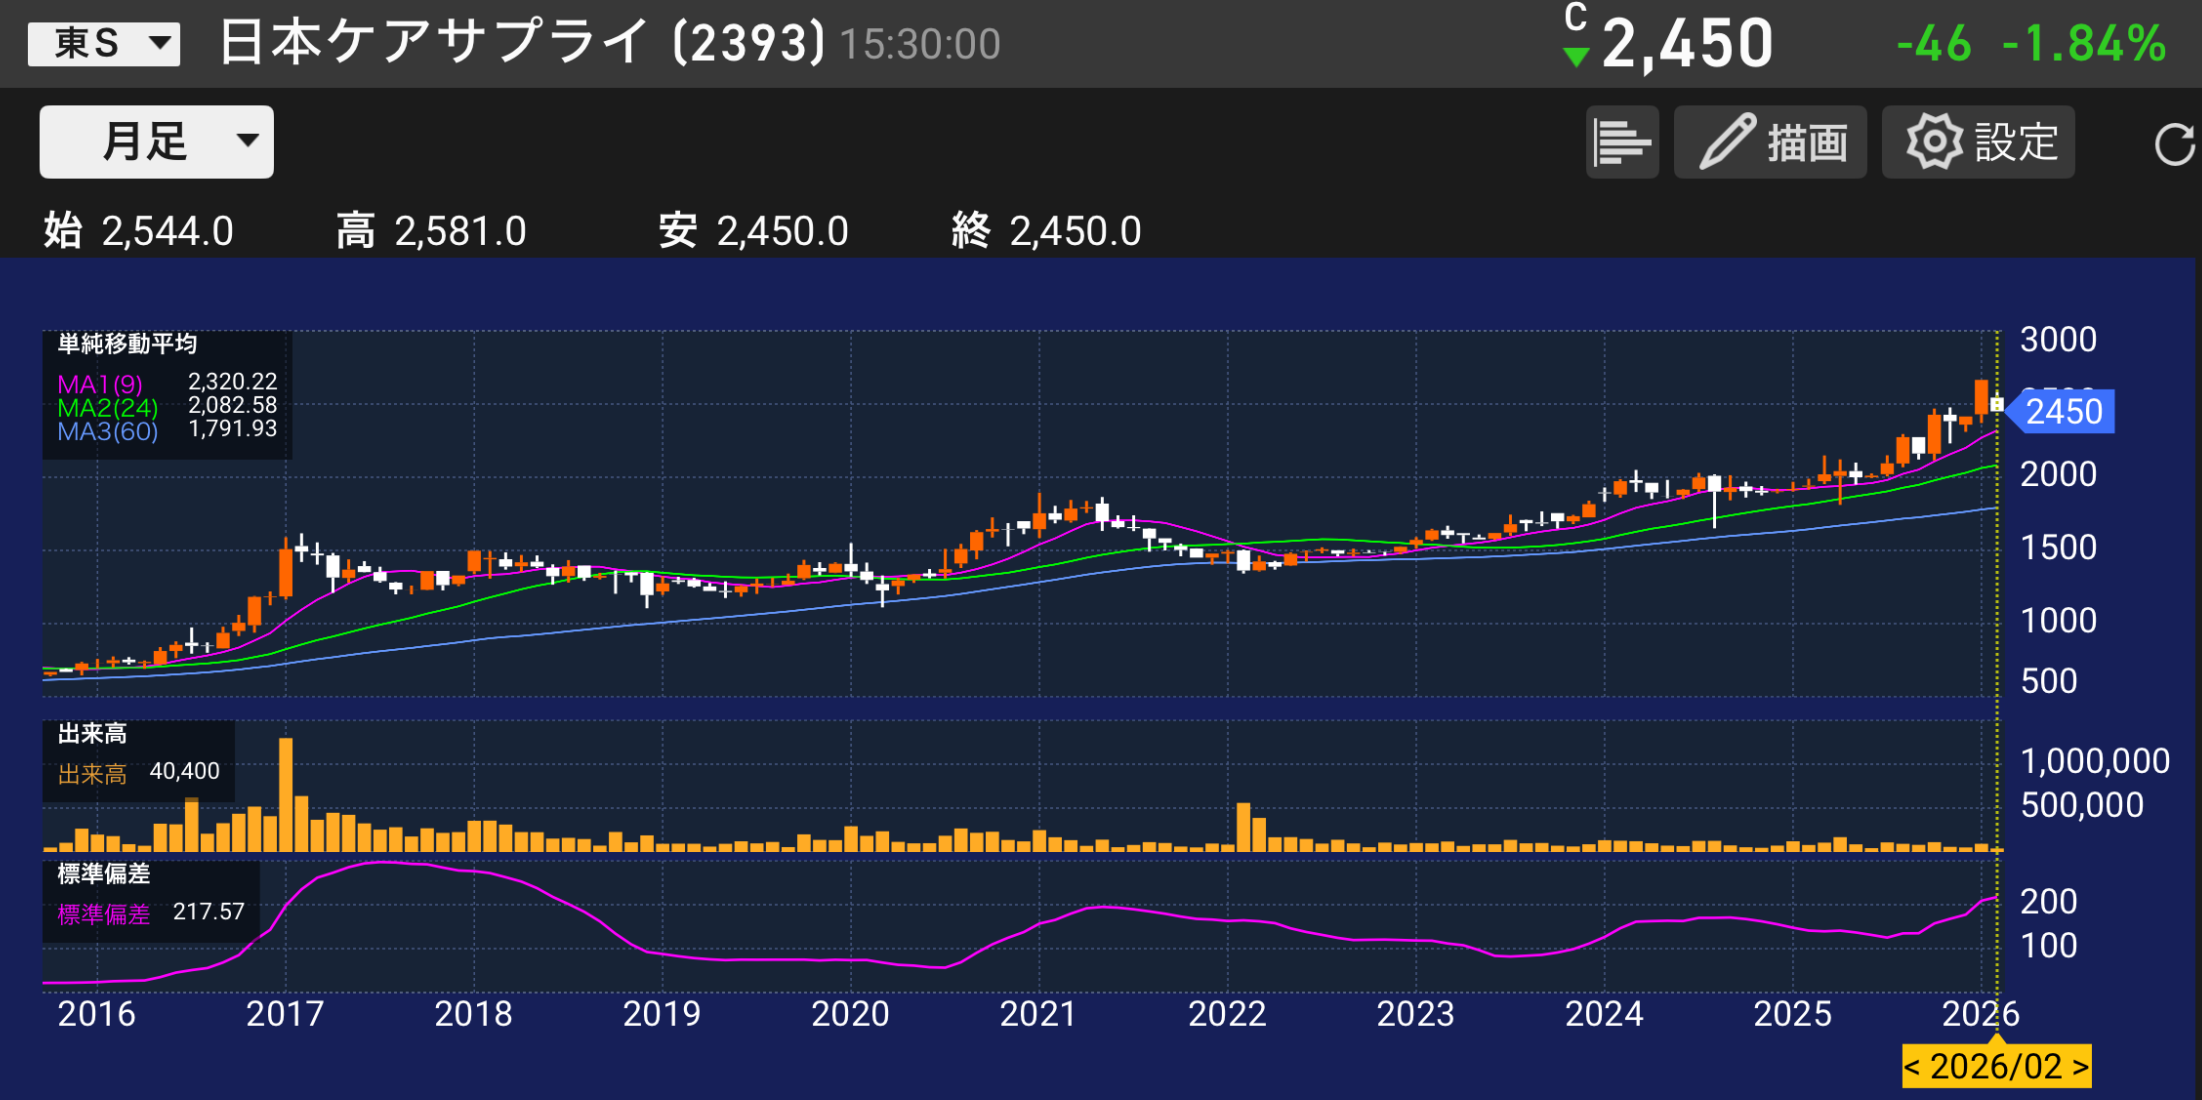The image size is (2202, 1100).
Task: Toggle the 標準偏差 indicator display
Action: [104, 913]
